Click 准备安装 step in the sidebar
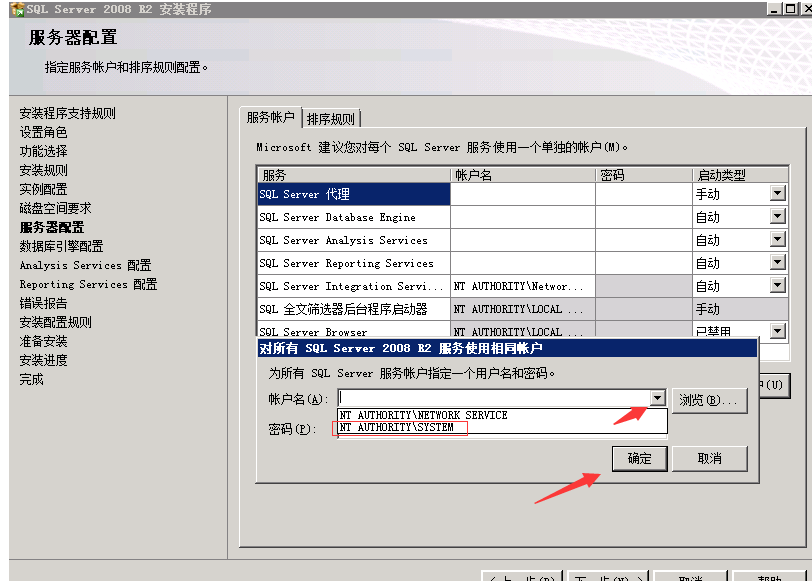 [x=44, y=341]
